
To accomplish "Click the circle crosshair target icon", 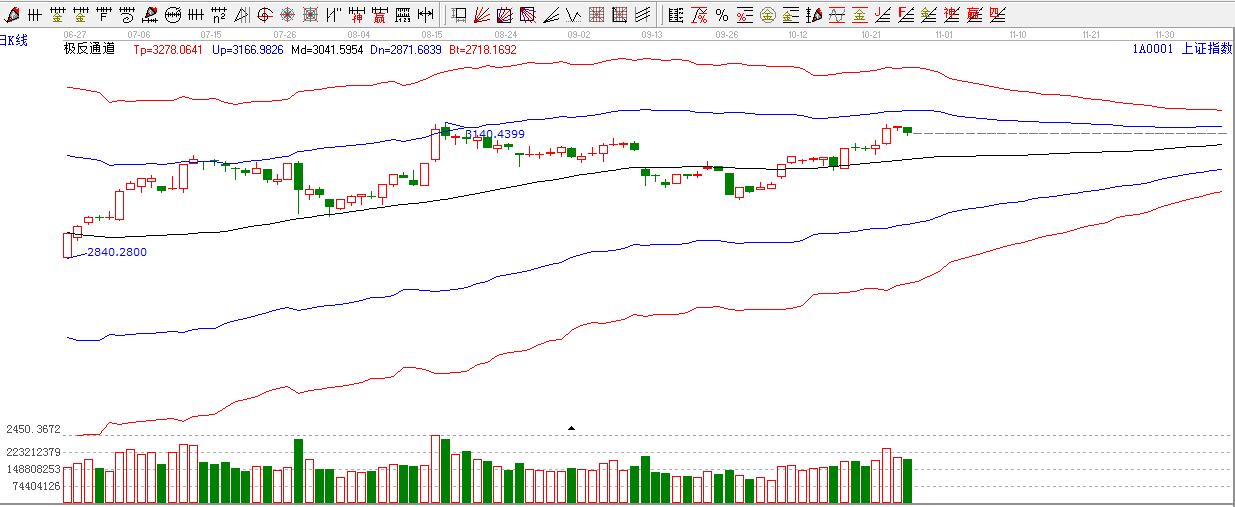I will [x=265, y=15].
